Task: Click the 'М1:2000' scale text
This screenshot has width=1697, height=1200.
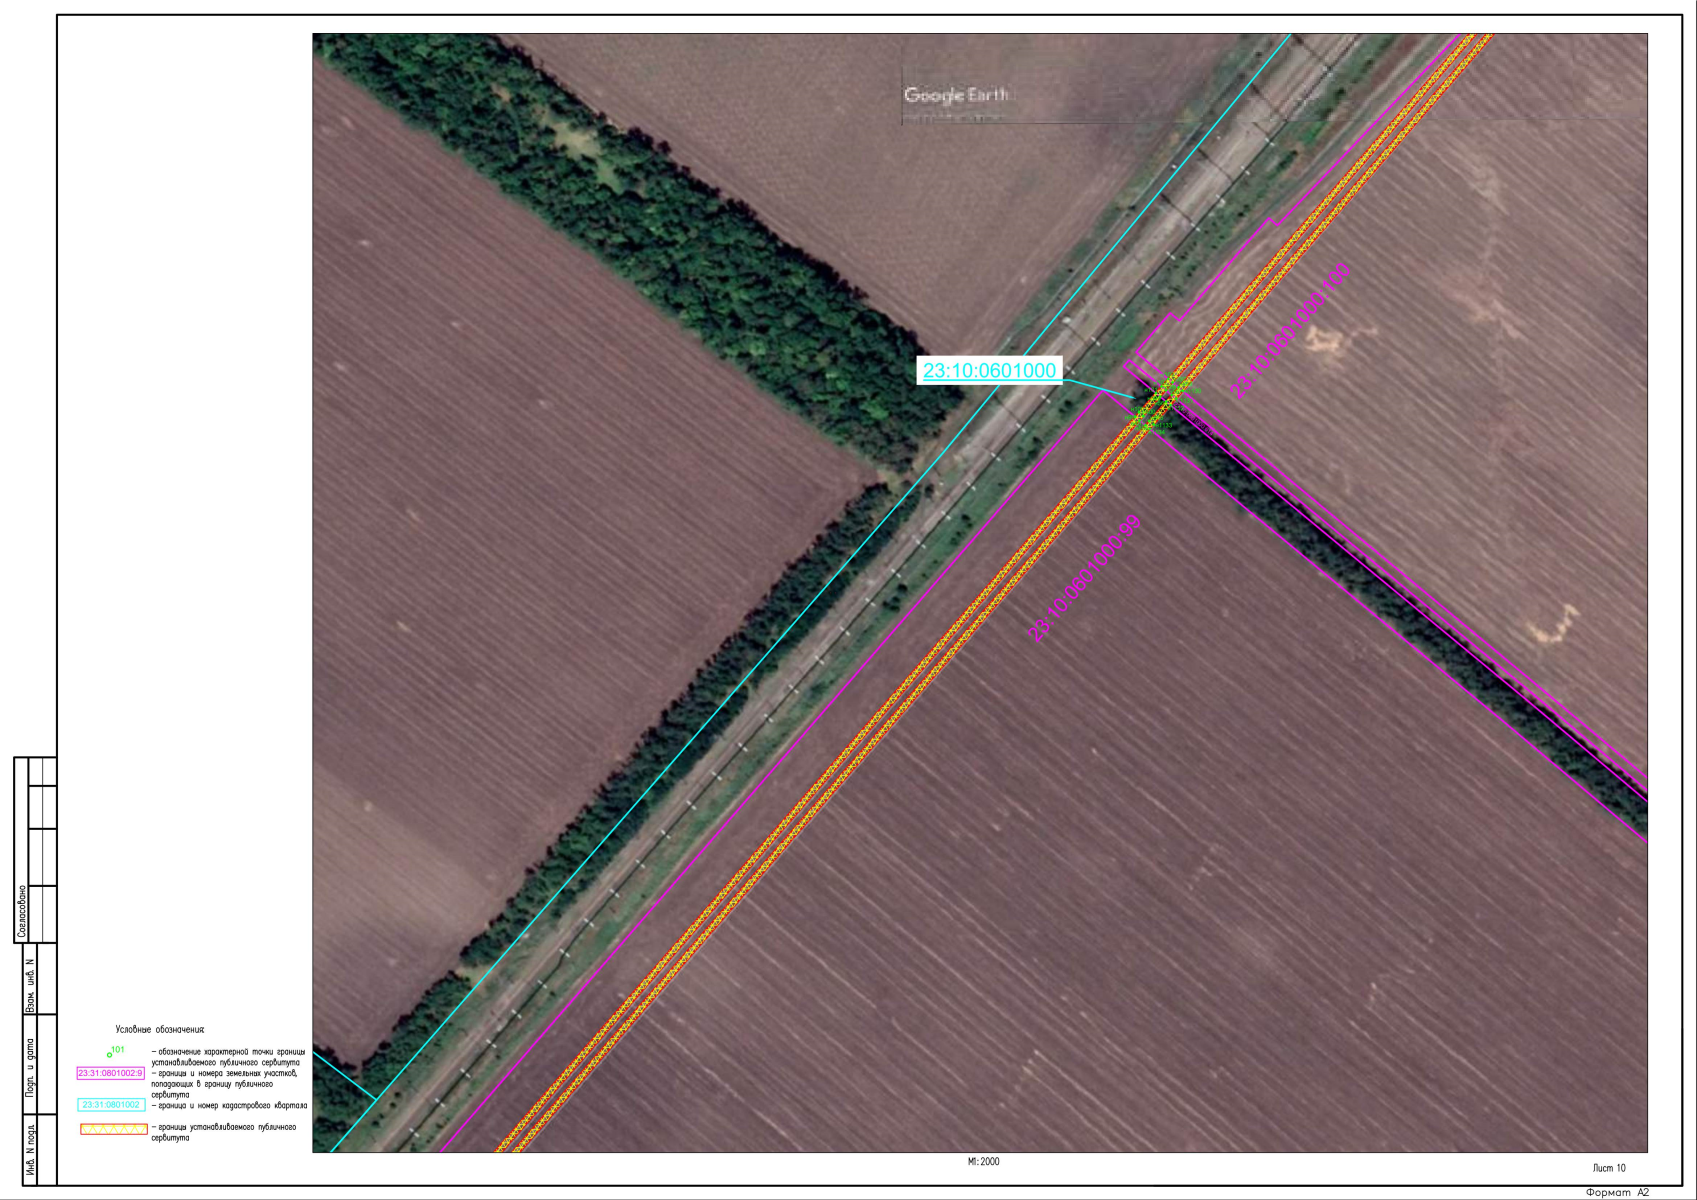Action: pyautogui.click(x=983, y=1162)
